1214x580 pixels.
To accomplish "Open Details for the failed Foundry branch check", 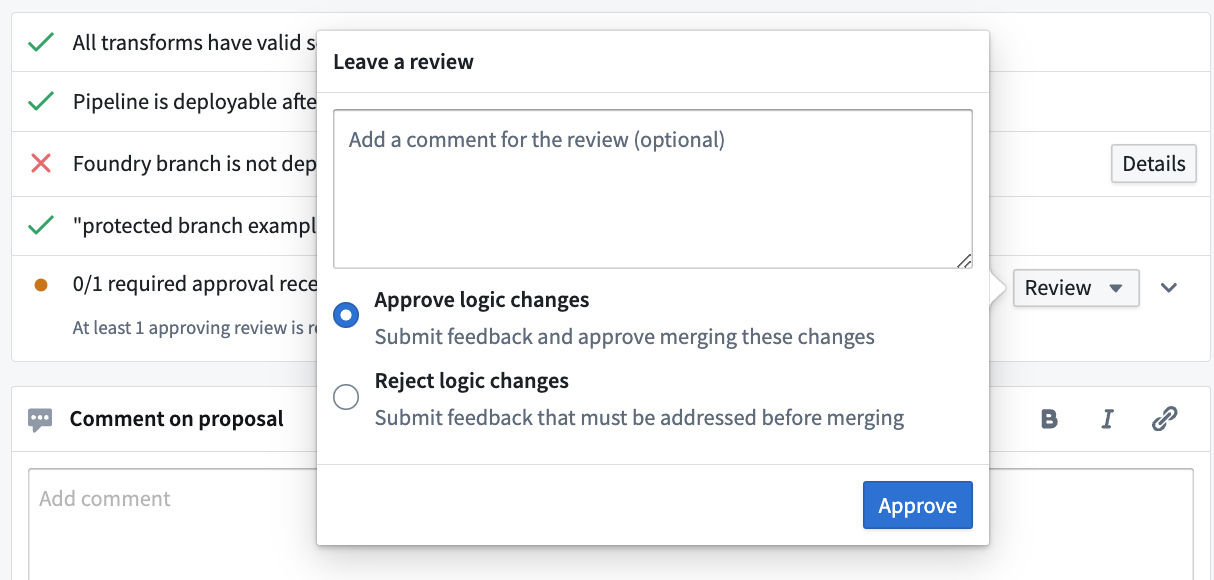I will pyautogui.click(x=1153, y=163).
